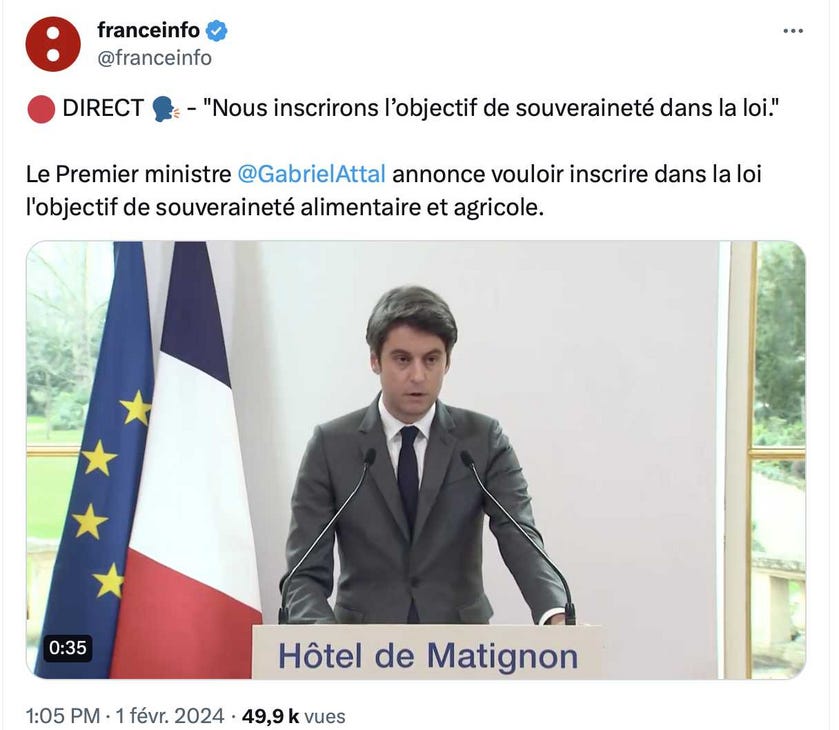
Task: Click the 1:05 PM timestamp
Action: coord(63,716)
